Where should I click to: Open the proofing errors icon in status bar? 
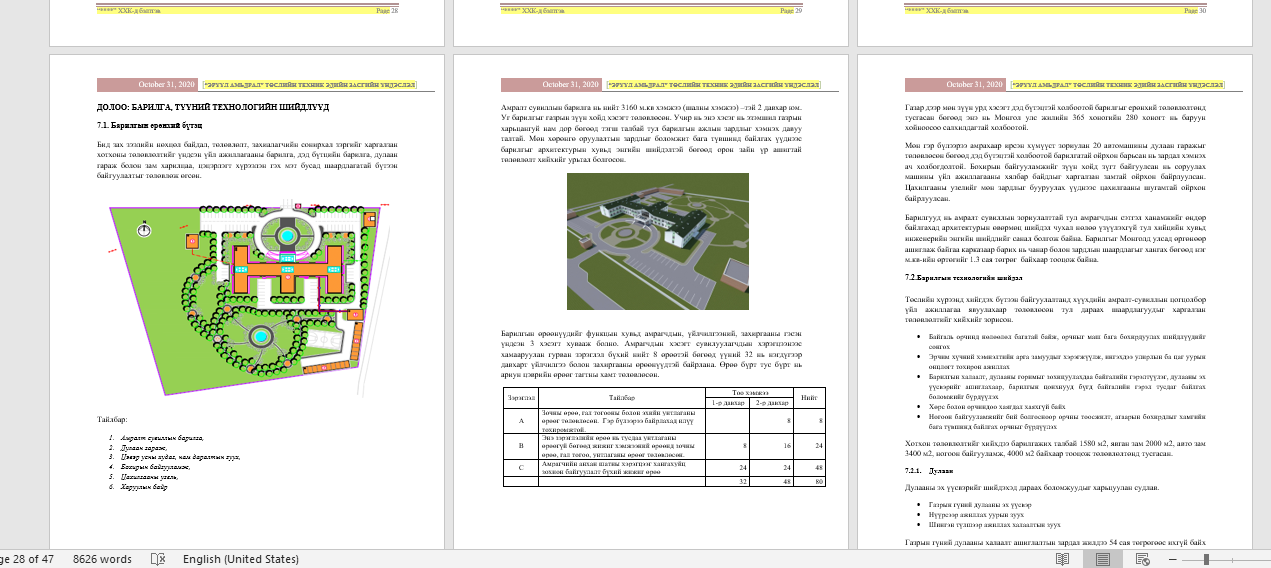(156, 559)
